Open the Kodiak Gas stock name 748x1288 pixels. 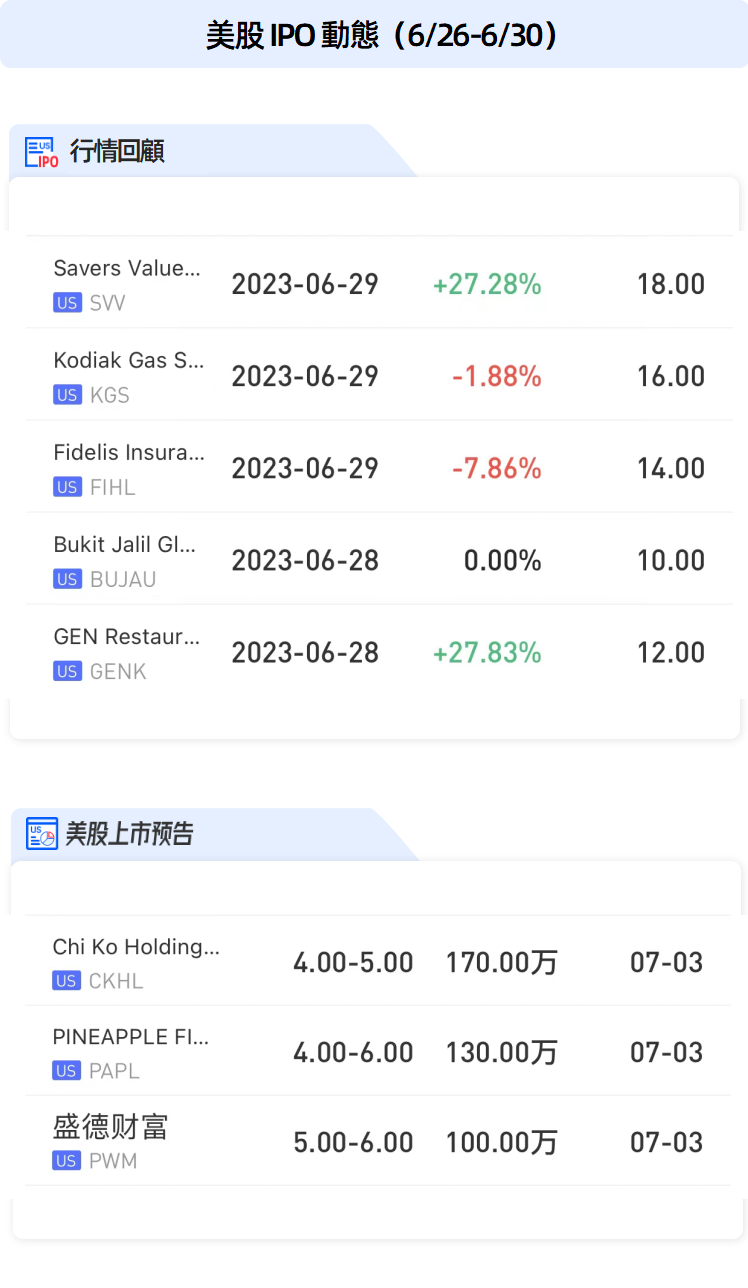coord(128,360)
